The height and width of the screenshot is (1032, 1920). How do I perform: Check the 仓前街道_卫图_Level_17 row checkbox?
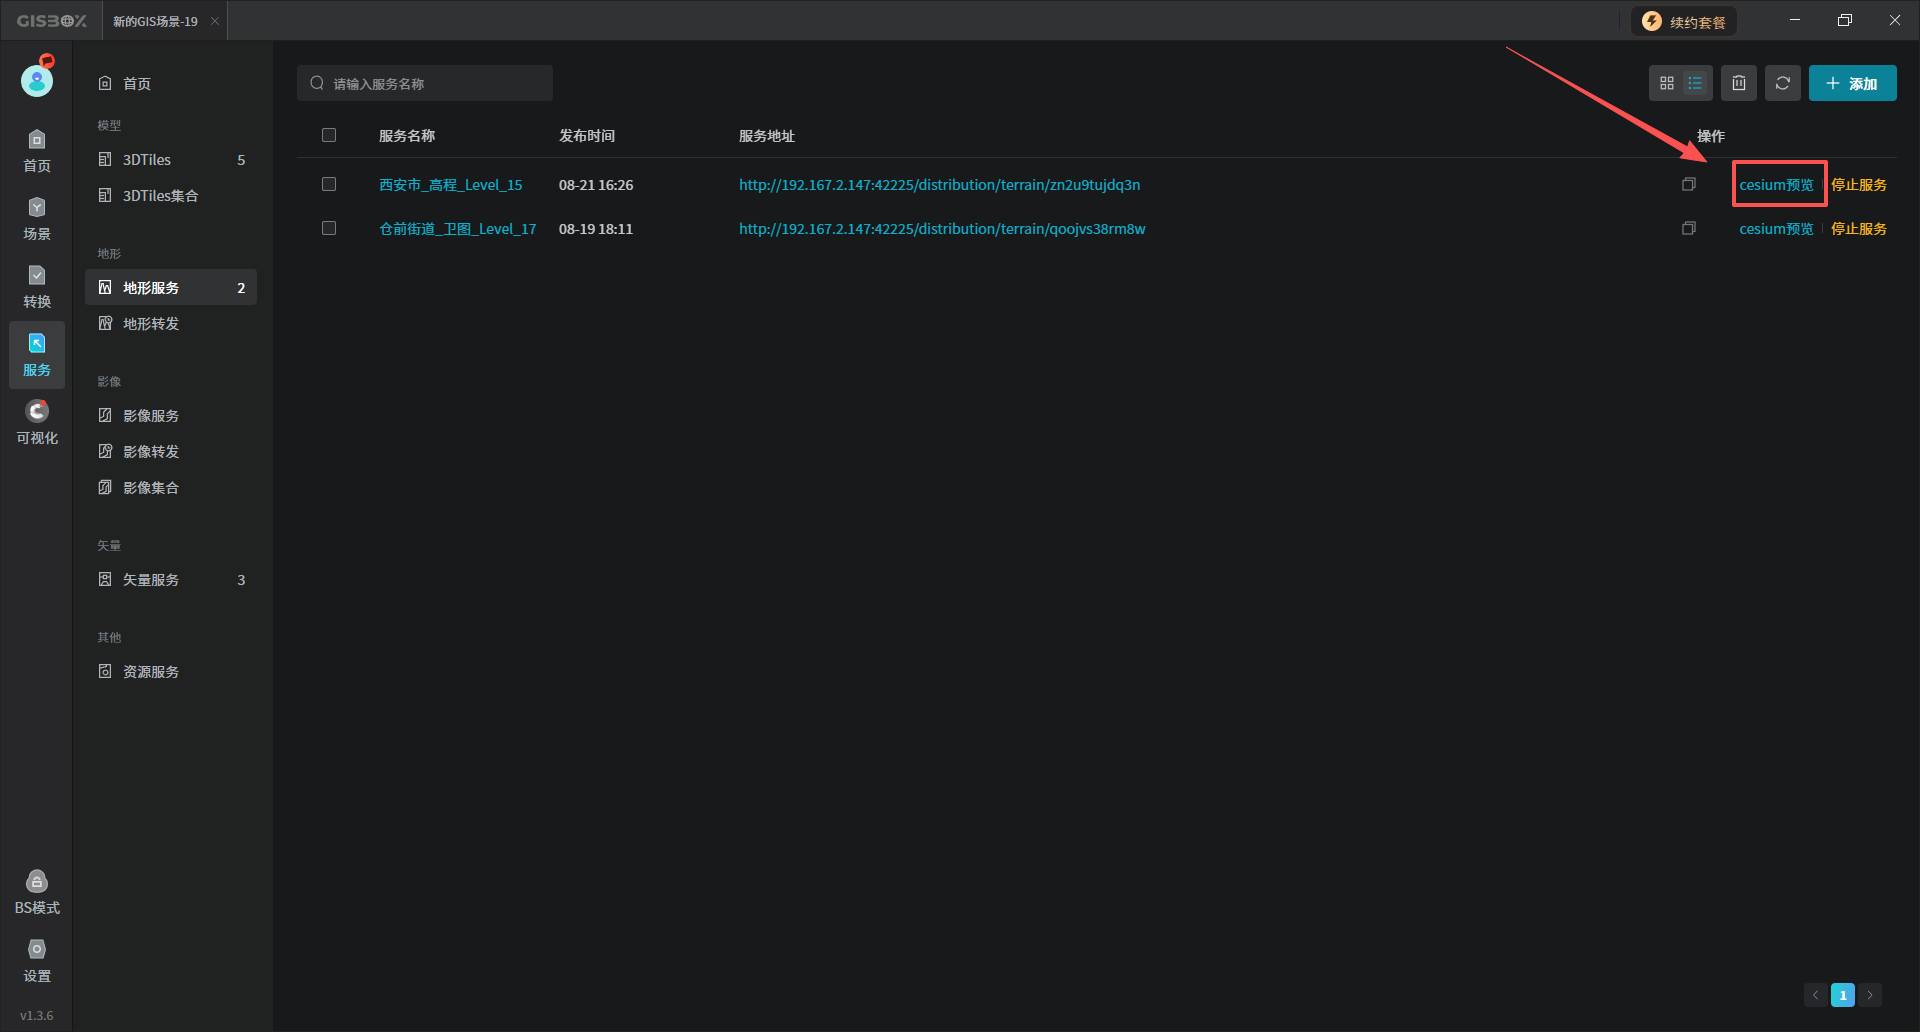point(329,228)
